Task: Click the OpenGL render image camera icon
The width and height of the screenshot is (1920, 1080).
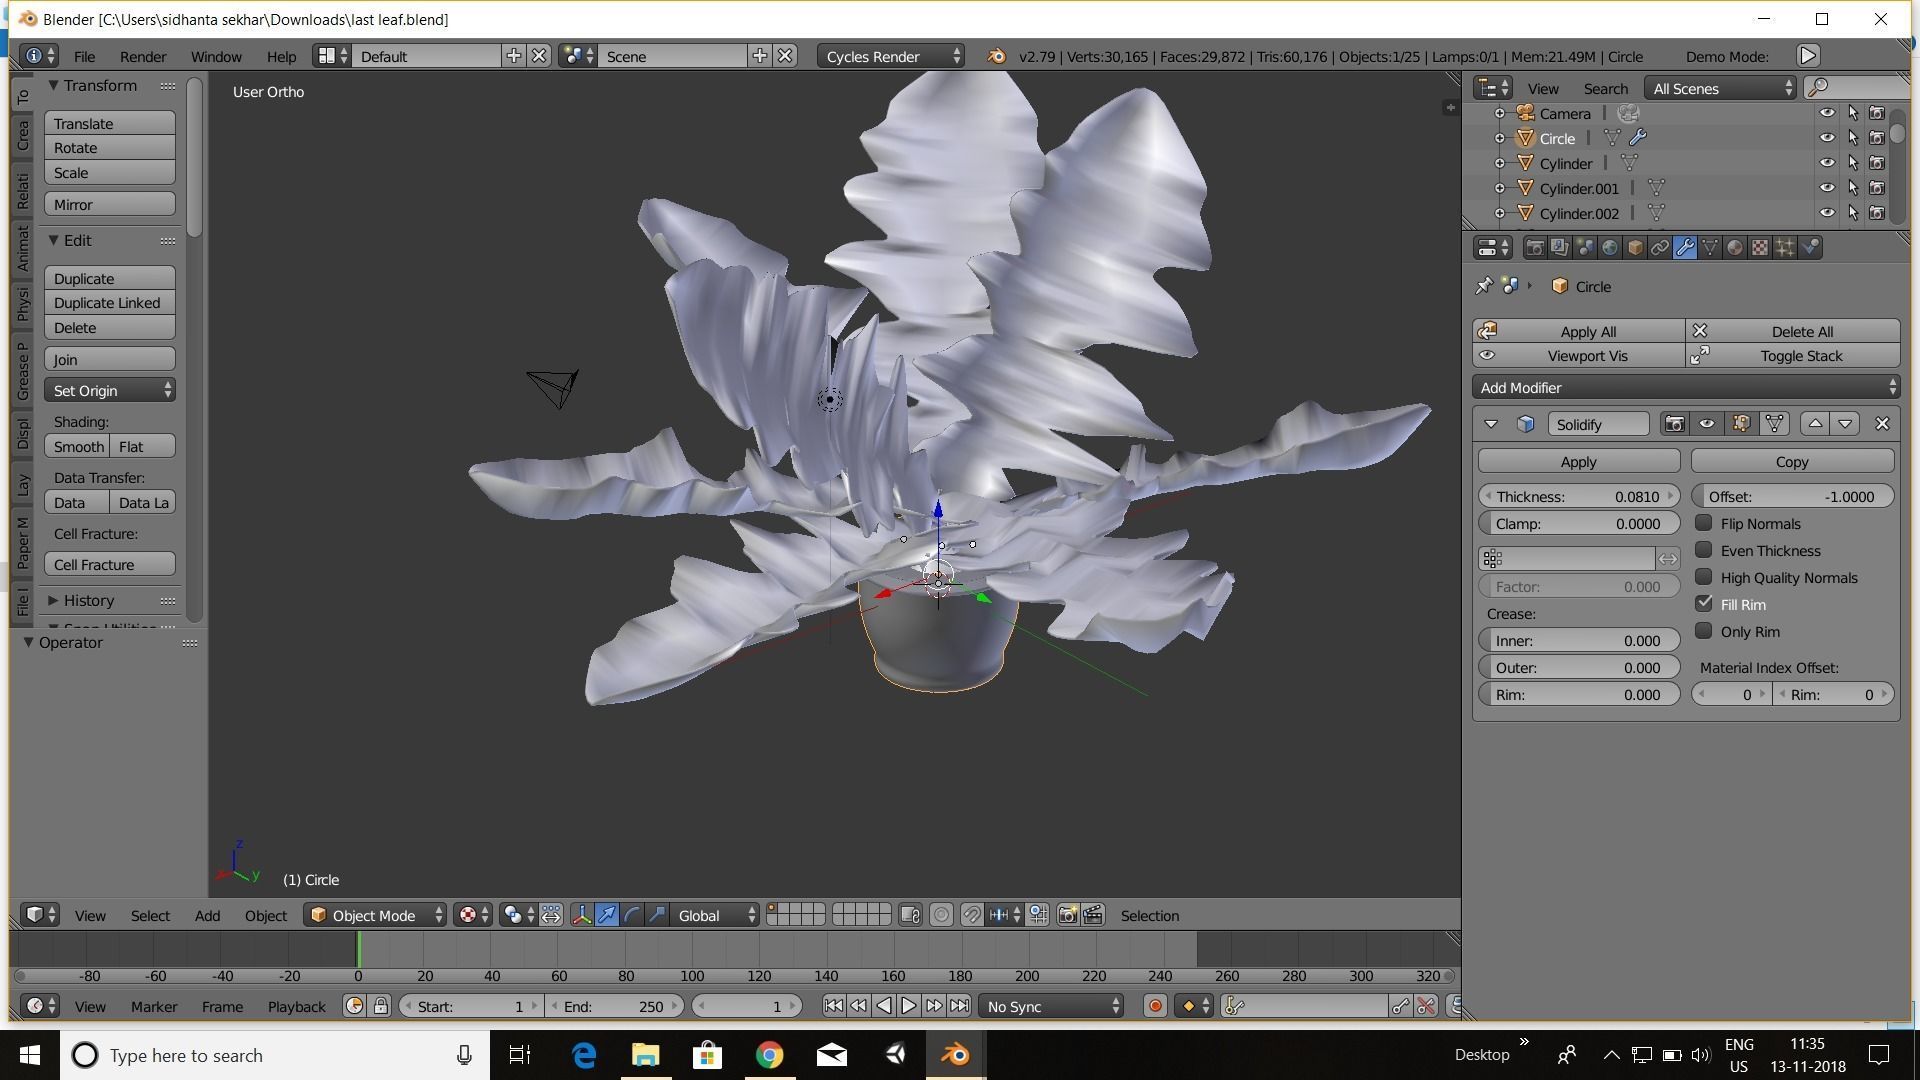Action: 1067,915
